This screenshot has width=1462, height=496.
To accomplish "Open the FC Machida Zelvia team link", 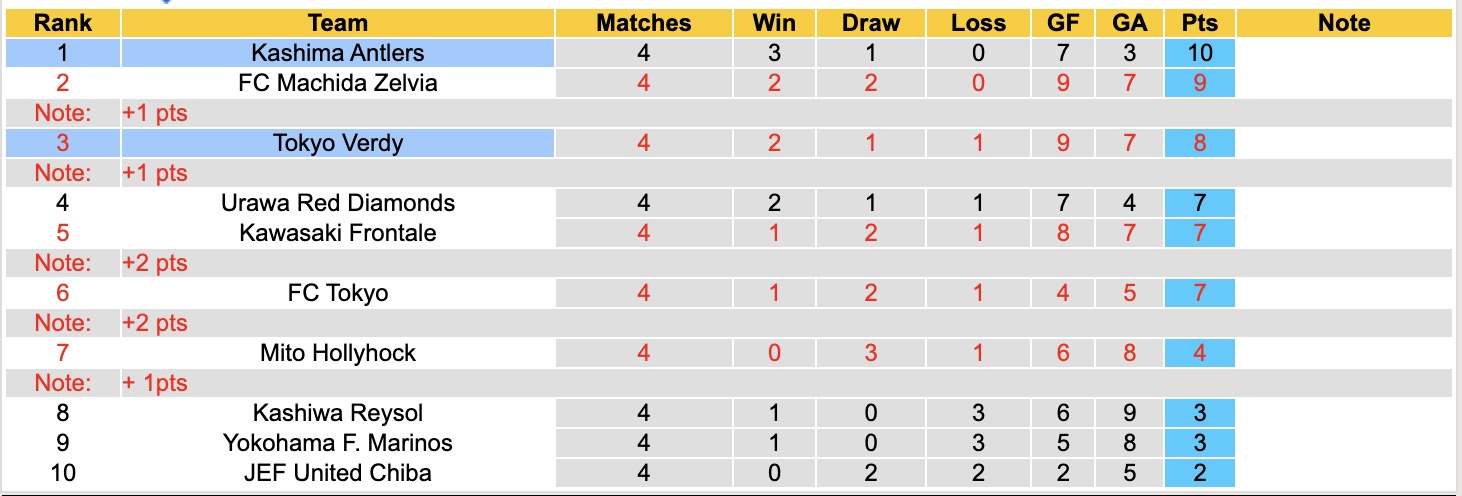I will point(338,83).
